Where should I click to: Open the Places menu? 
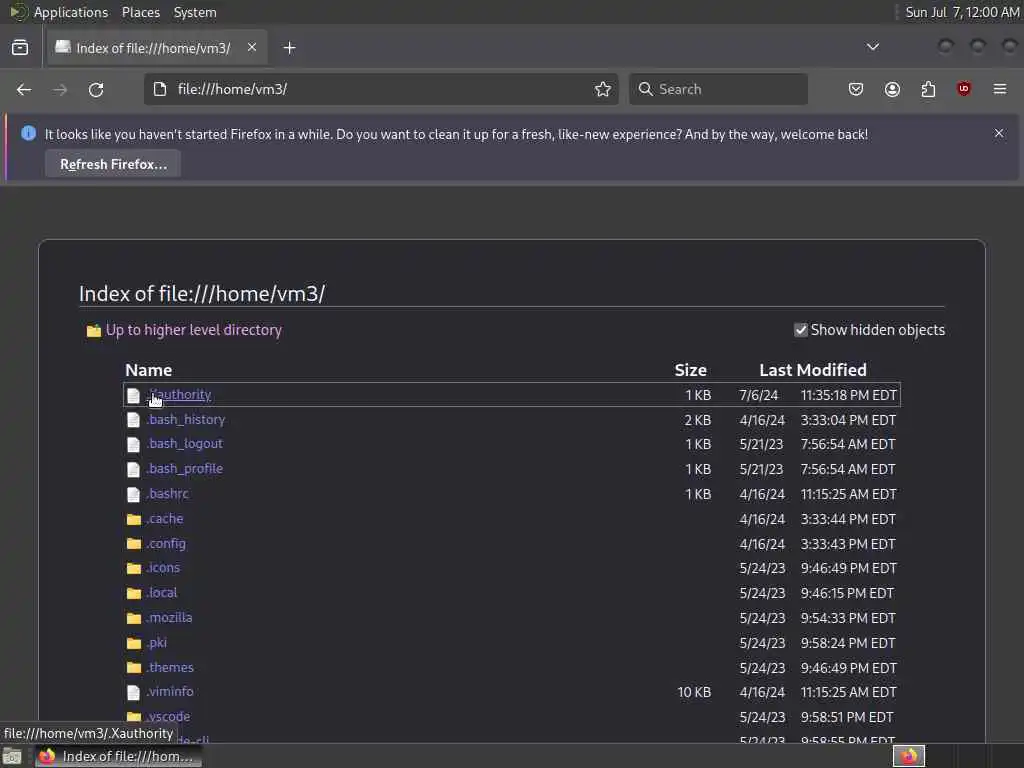coord(141,12)
